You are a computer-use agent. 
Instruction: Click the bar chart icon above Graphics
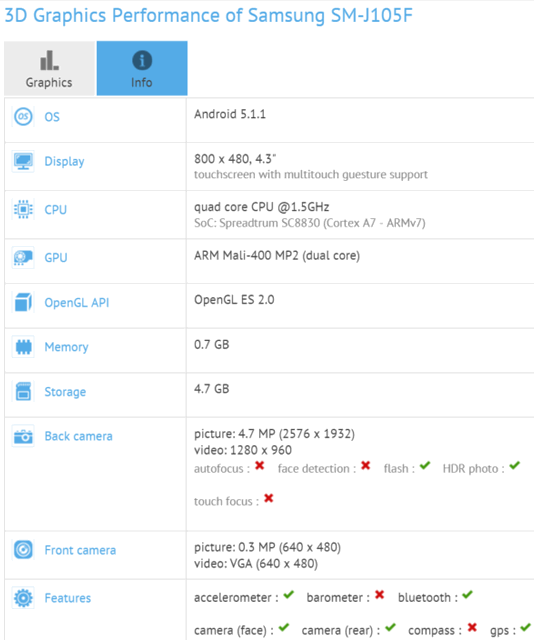(x=49, y=60)
